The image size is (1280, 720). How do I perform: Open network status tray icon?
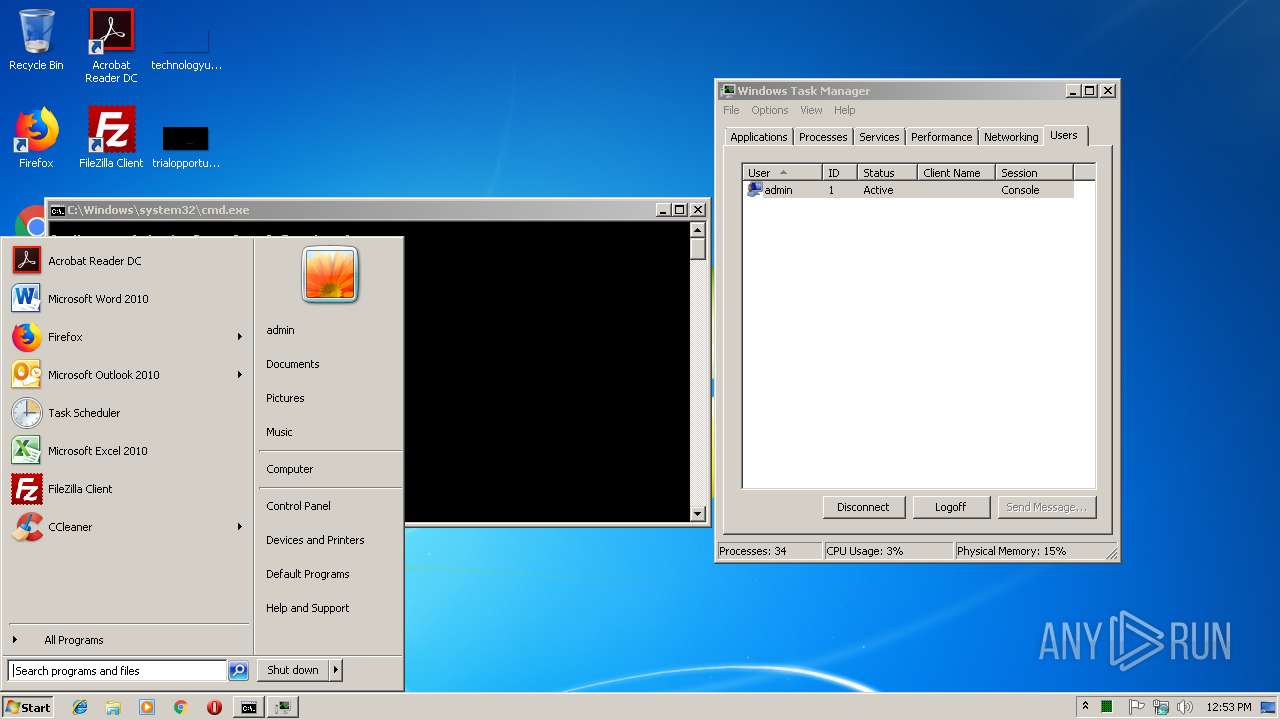pos(1161,707)
